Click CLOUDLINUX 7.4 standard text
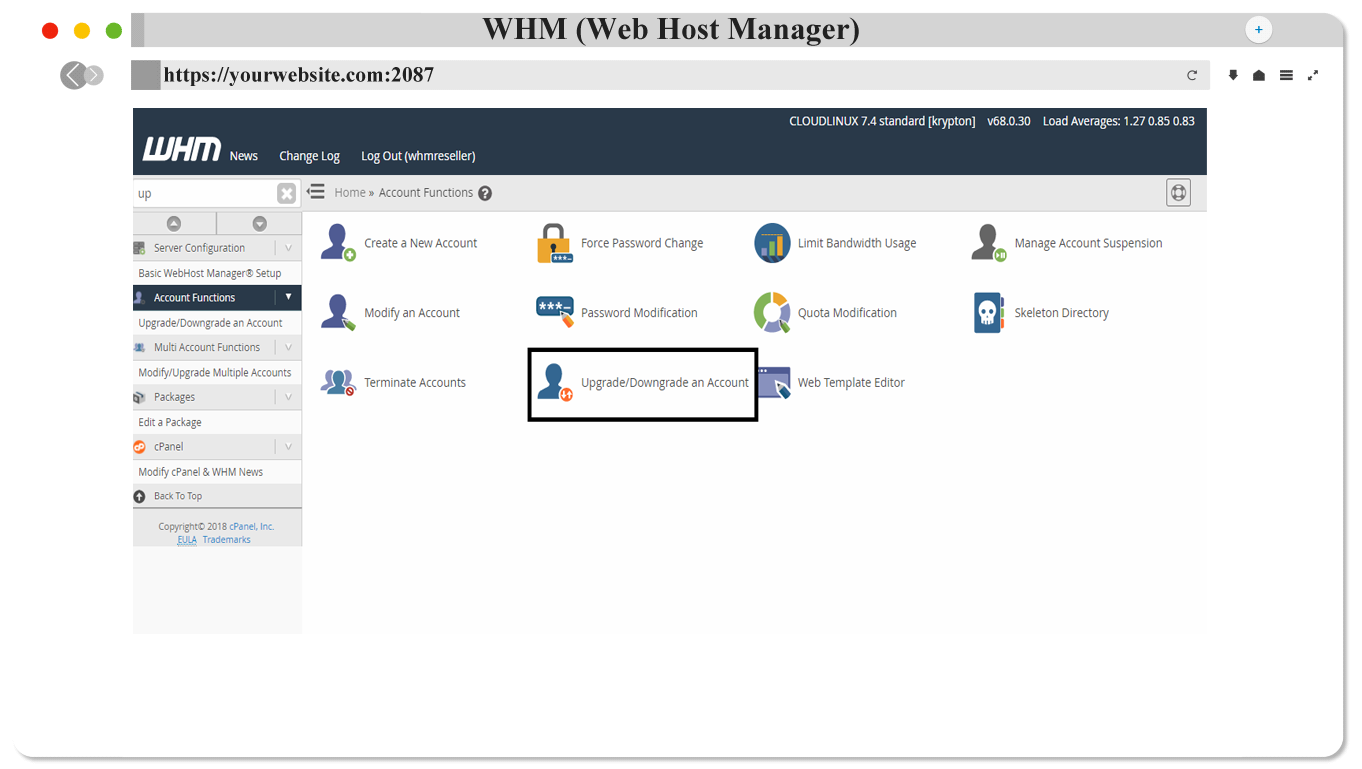Image resolution: width=1362 pixels, height=769 pixels. 882,121
